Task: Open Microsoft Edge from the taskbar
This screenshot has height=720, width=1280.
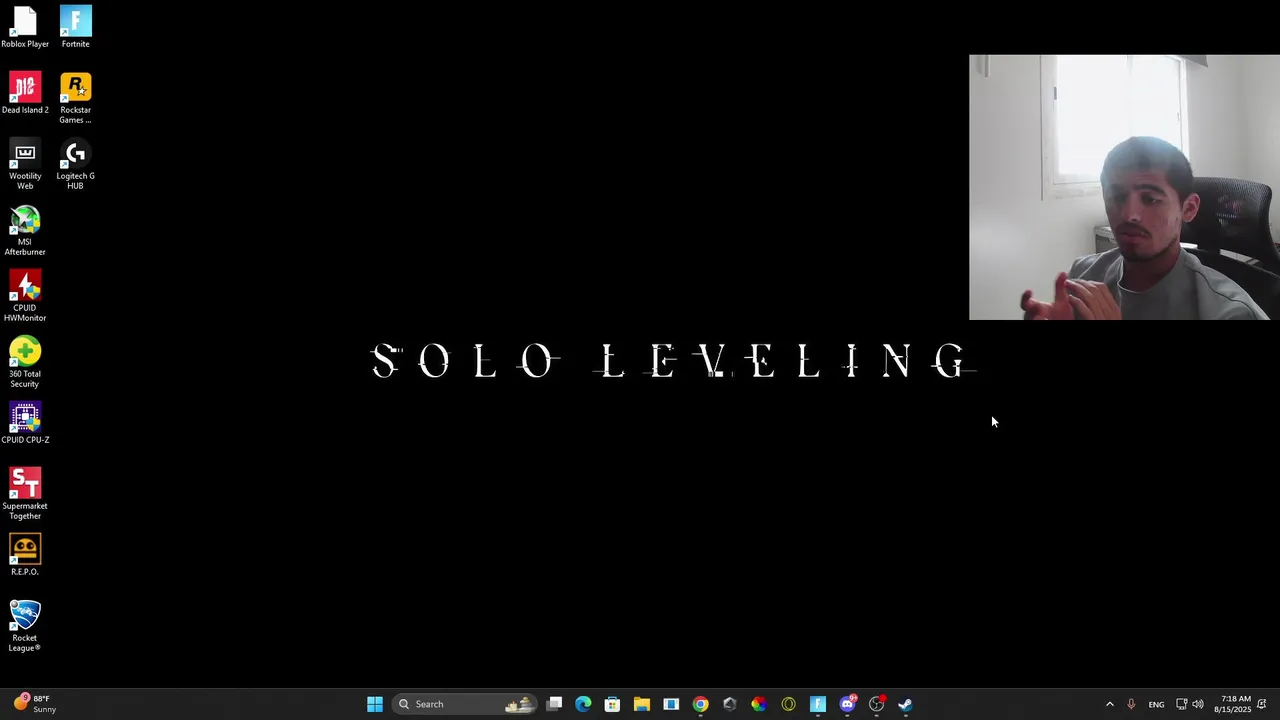Action: [583, 704]
